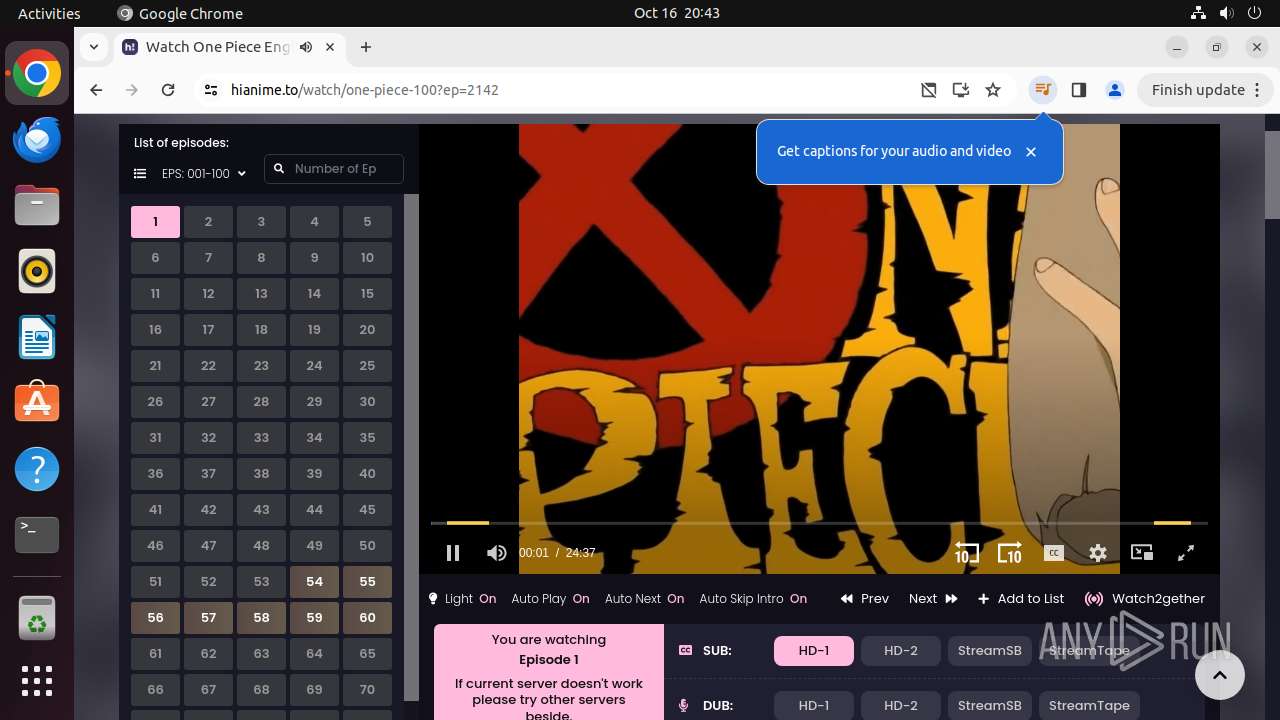Open Terminal from the dock
This screenshot has height=720, width=1280.
(x=37, y=535)
